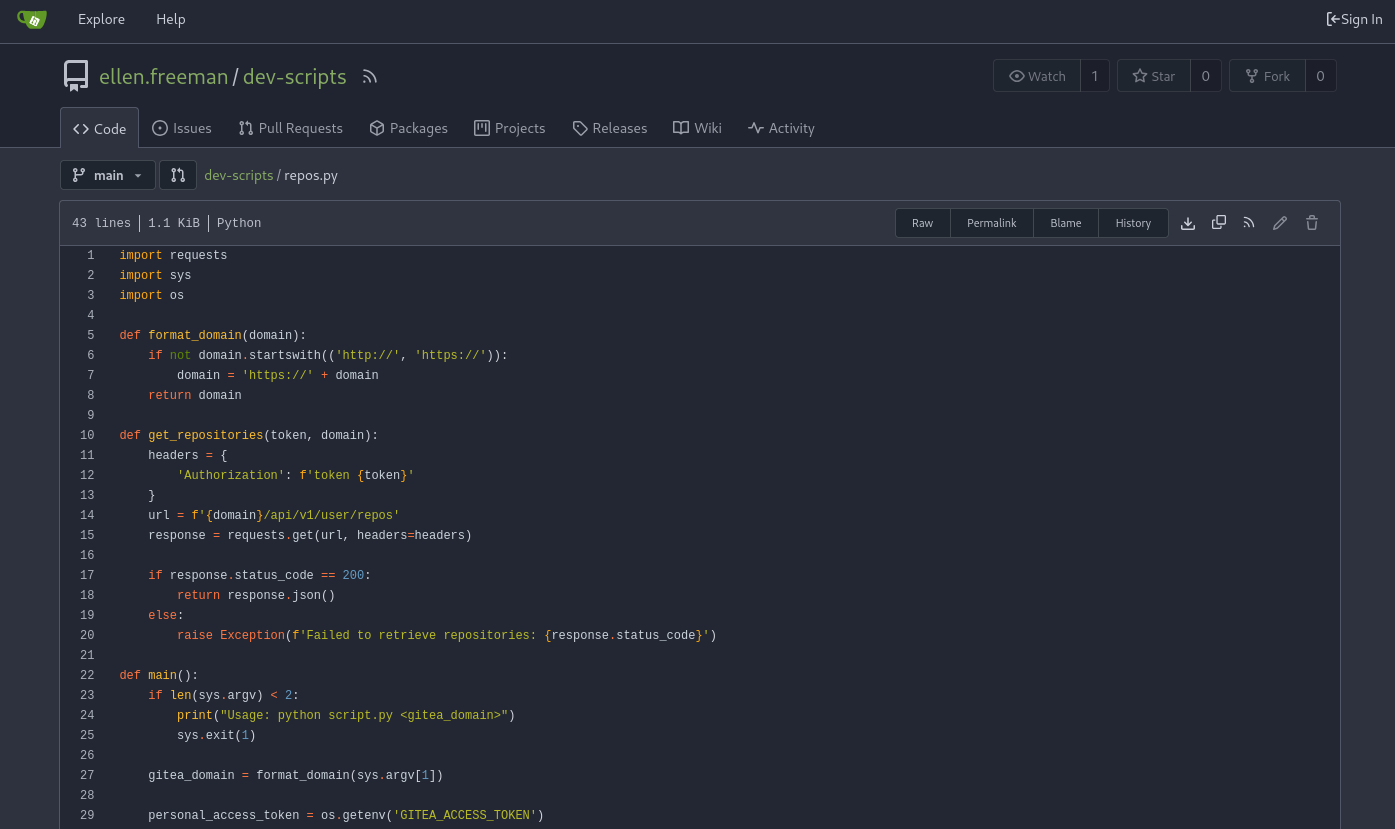Viewport: 1395px width, 829px height.
Task: Watch the dev-scripts repository
Action: tap(1037, 76)
